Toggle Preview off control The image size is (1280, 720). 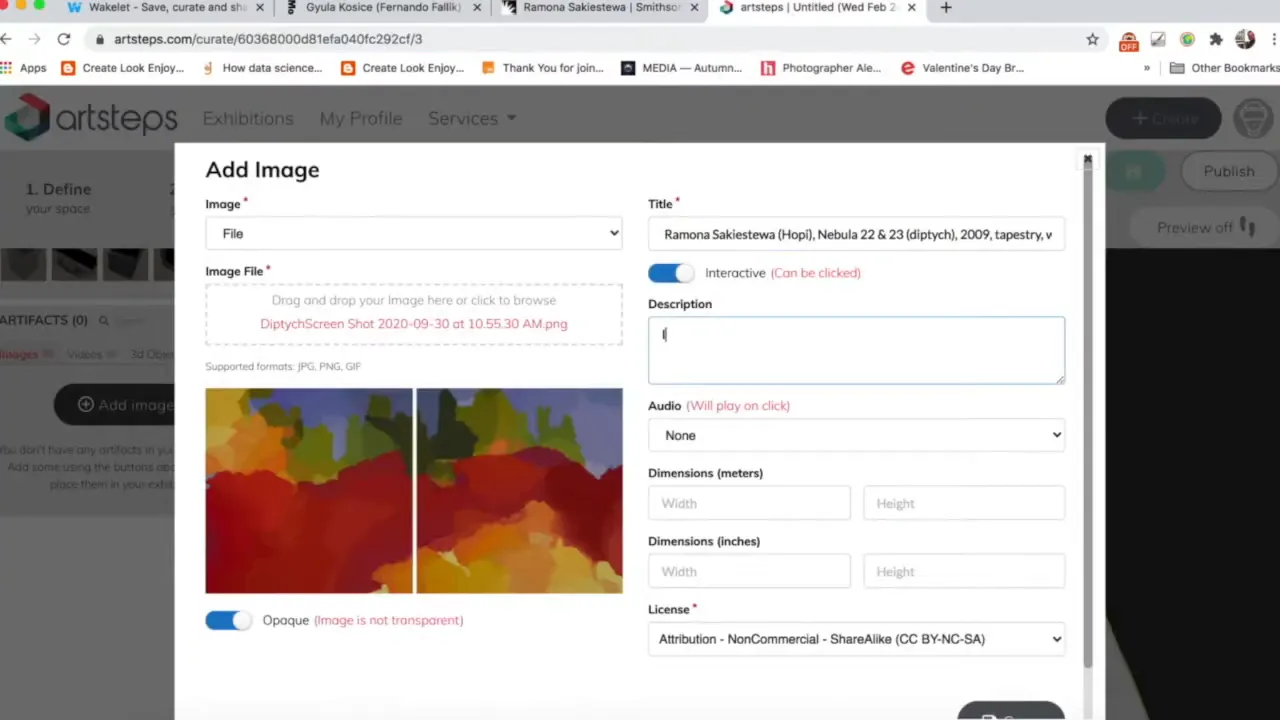coord(1205,227)
